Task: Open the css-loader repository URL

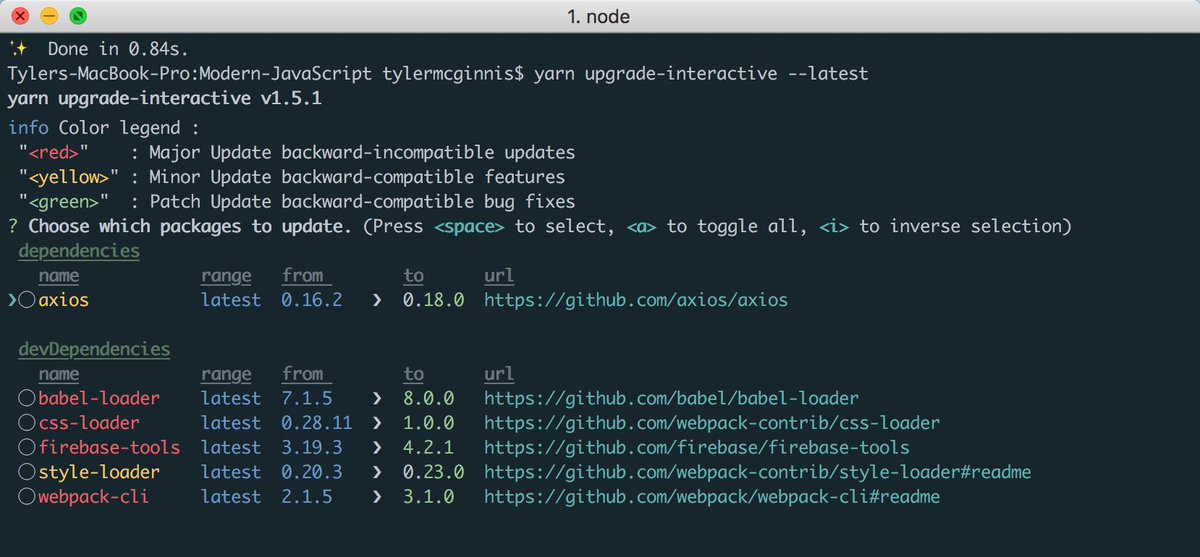Action: click(x=712, y=423)
